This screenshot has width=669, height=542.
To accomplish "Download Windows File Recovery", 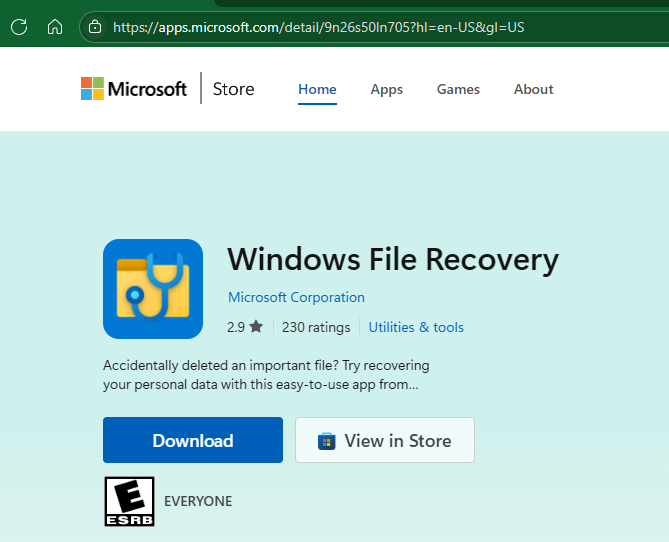I will pyautogui.click(x=193, y=440).
